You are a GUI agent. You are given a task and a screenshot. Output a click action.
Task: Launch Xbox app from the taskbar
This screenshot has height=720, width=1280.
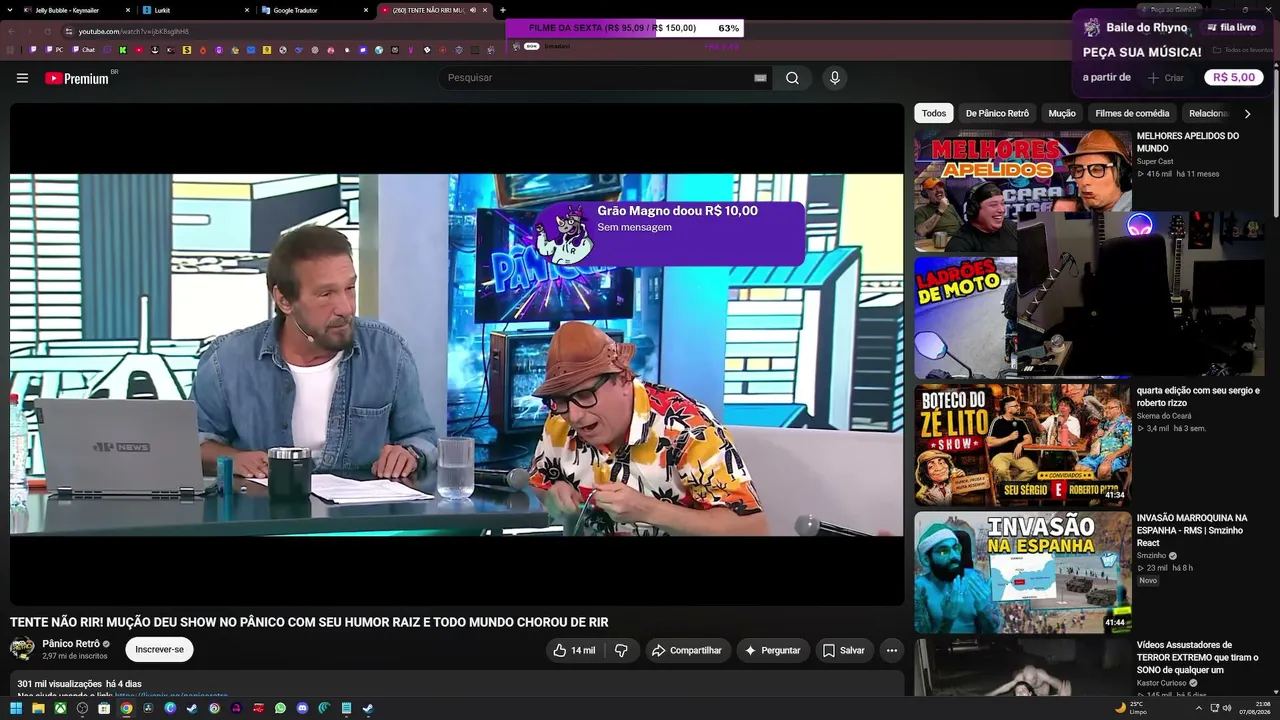(x=60, y=708)
